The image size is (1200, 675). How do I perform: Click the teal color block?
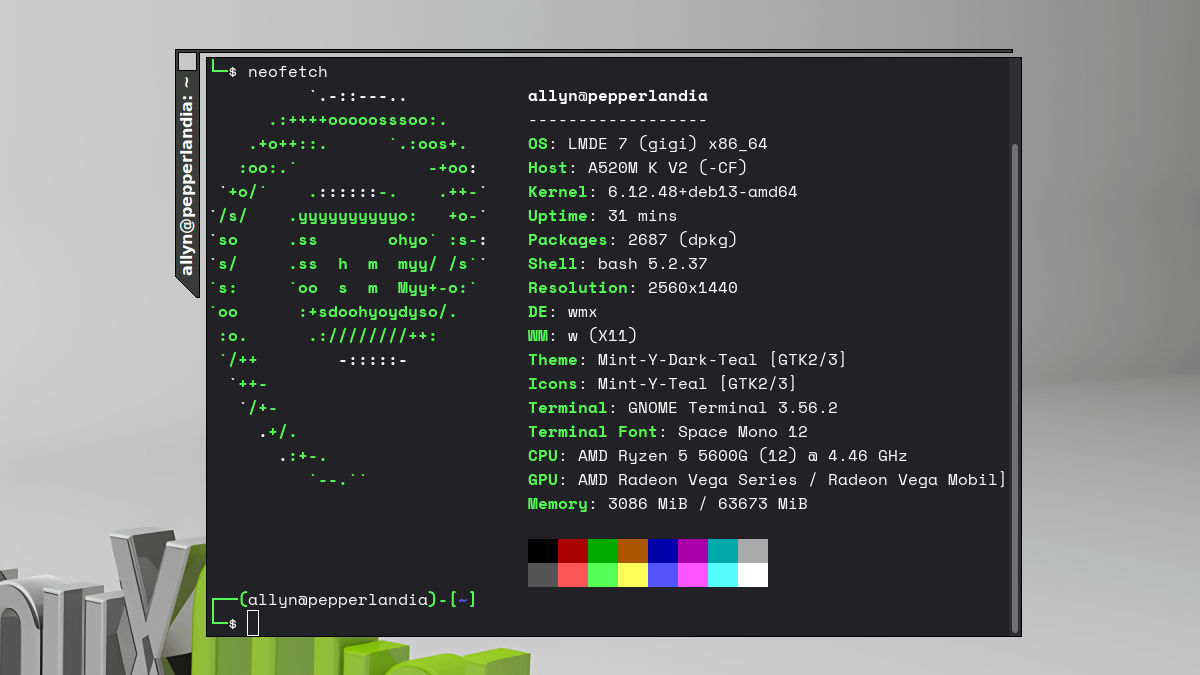tap(723, 551)
